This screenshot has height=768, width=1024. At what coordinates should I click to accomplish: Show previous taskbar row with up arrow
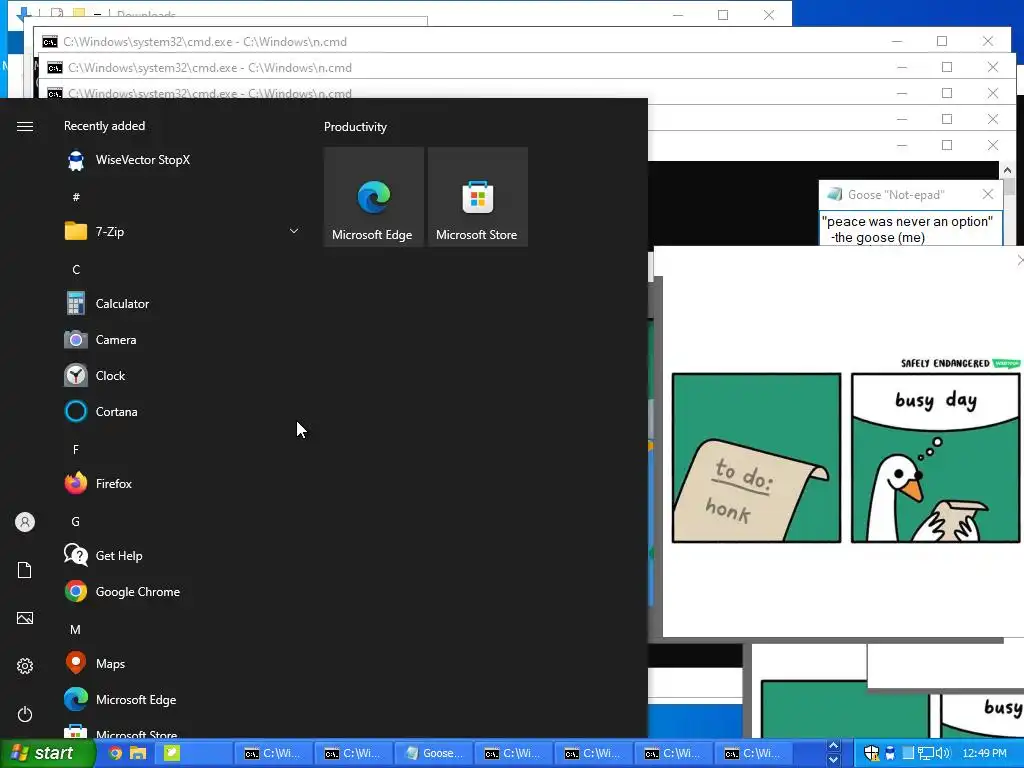pyautogui.click(x=833, y=746)
